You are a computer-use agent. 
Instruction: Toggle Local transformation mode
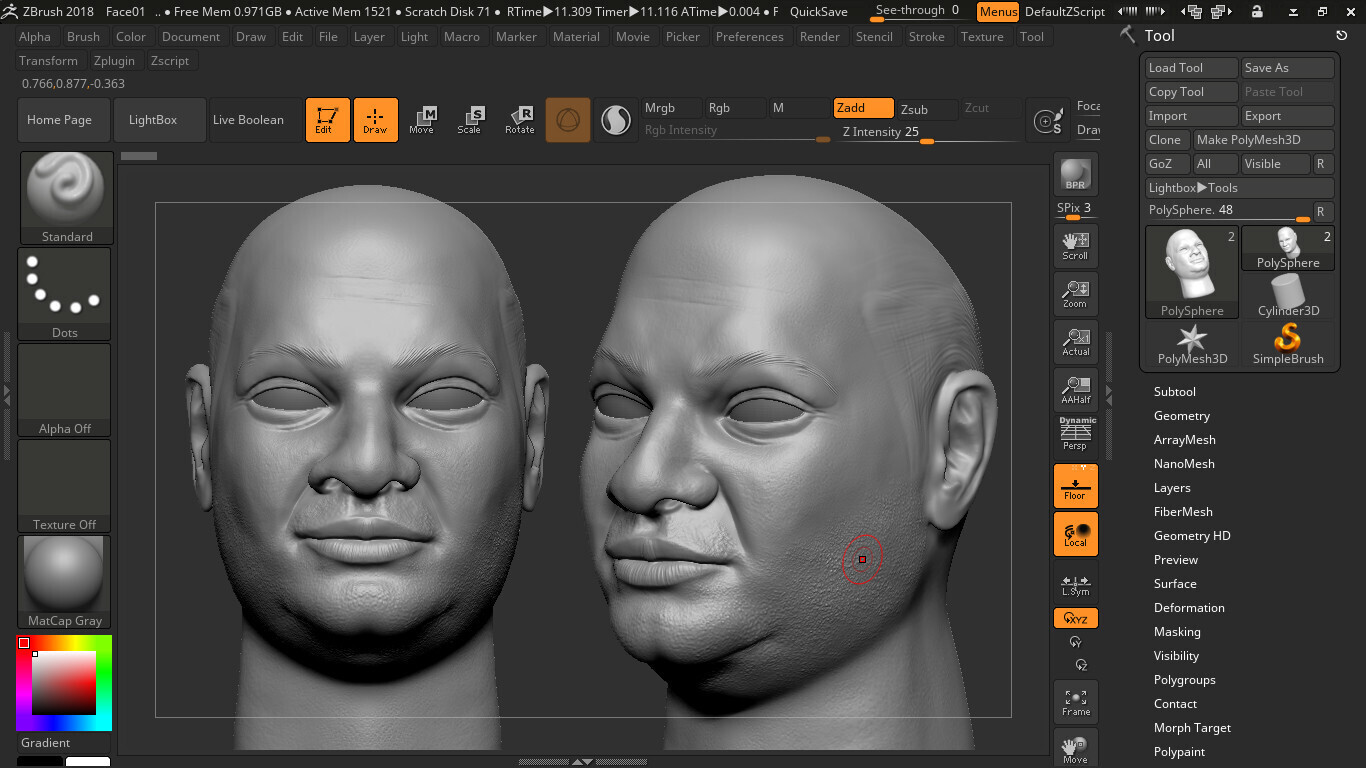(x=1075, y=533)
